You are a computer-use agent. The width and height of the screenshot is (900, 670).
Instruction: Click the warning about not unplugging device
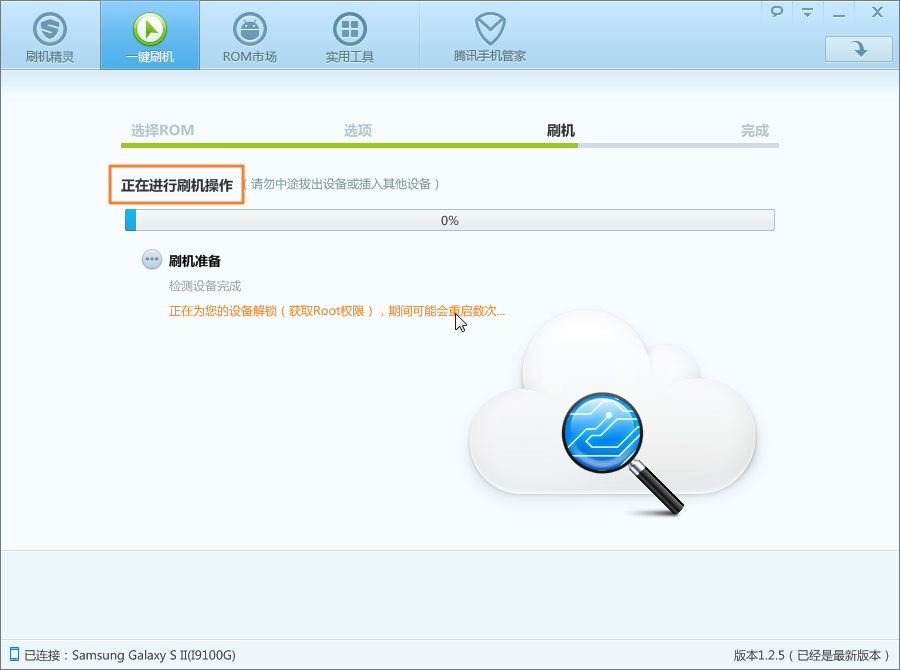coord(341,184)
